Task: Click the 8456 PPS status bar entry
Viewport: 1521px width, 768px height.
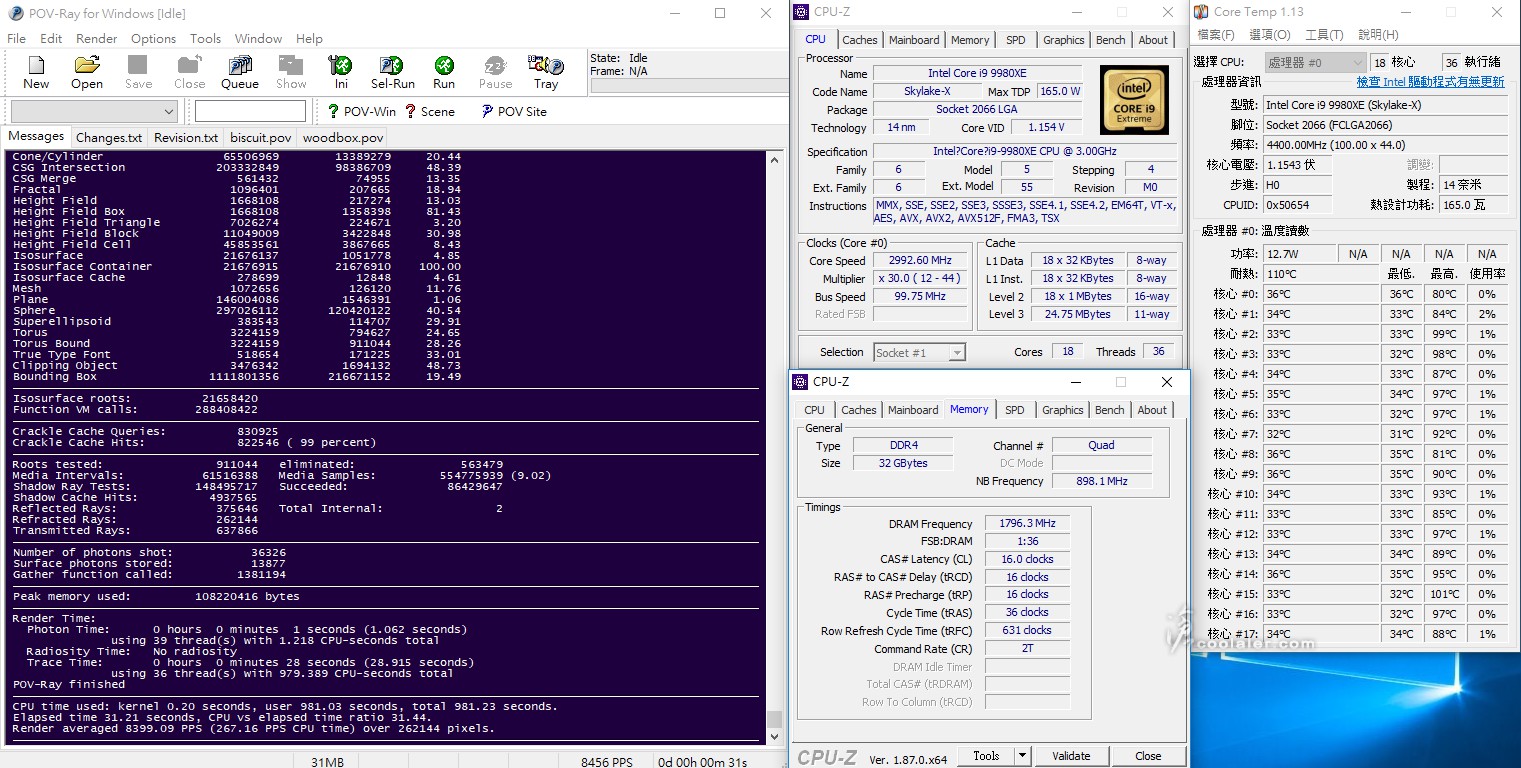Action: 608,762
